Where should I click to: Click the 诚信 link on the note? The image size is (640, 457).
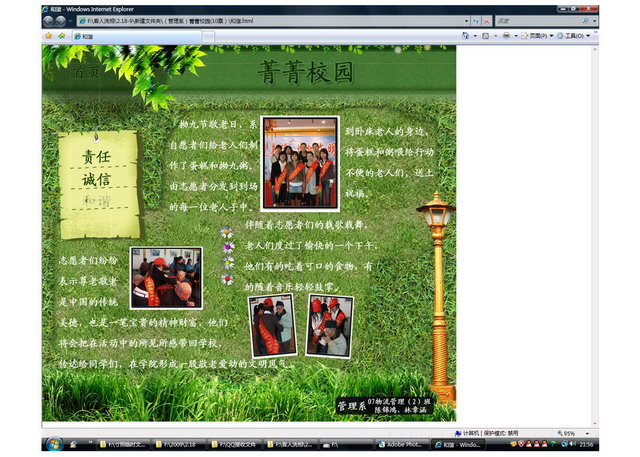pos(96,180)
